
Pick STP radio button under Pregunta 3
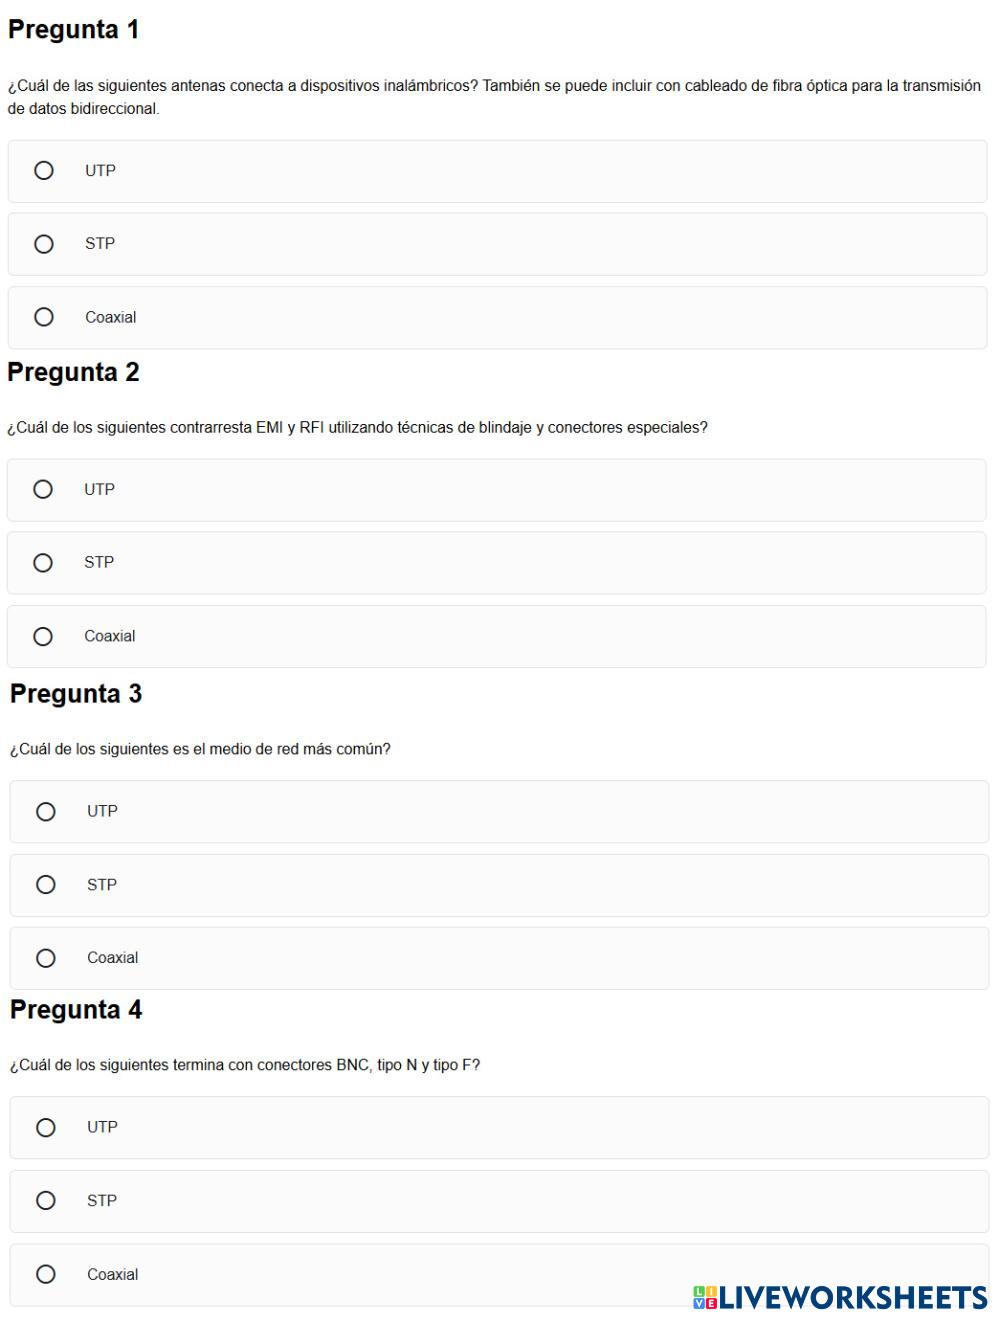[46, 885]
